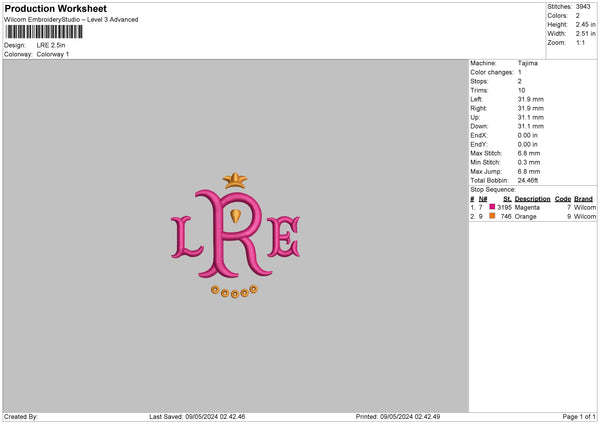Click the magenta letter E in the monogram
Image resolution: width=600 pixels, height=424 pixels.
pyautogui.click(x=284, y=236)
